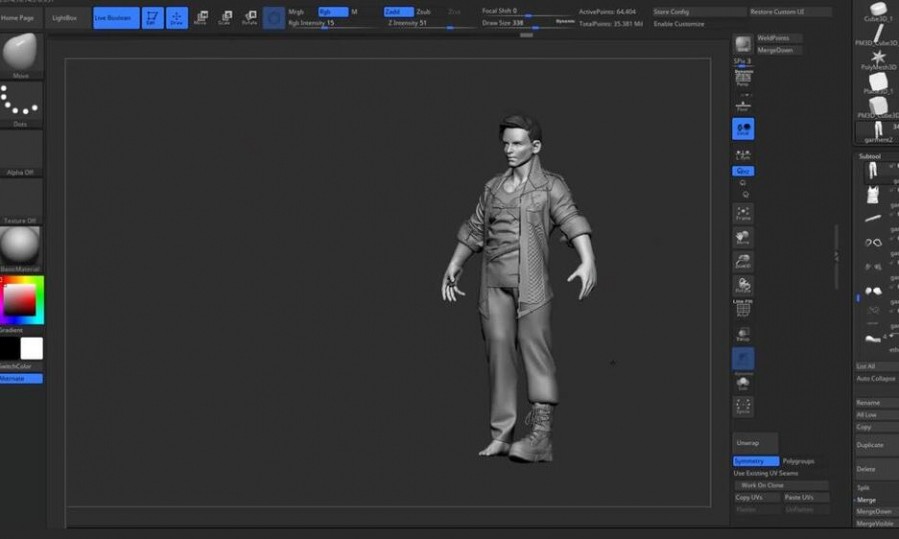Adjust the Draw Size slider
Viewport: 899px width, 539px height.
pyautogui.click(x=526, y=24)
